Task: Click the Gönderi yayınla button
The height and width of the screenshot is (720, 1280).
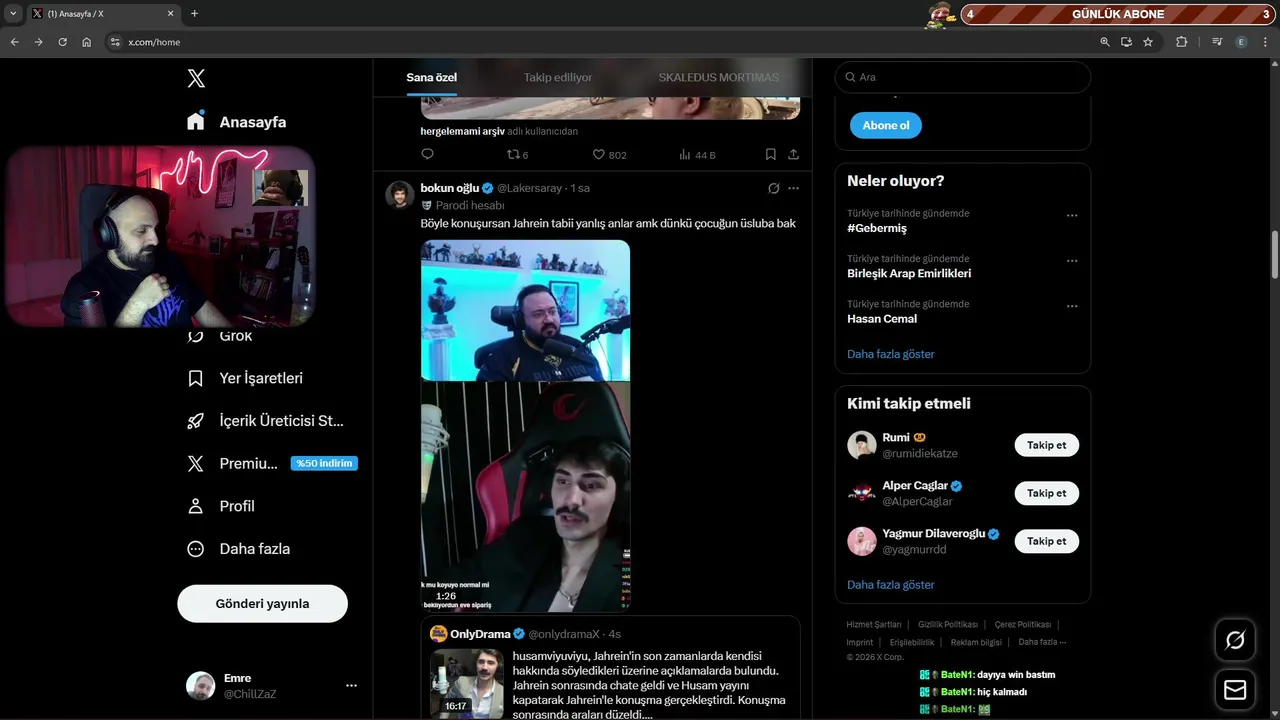Action: coord(262,604)
